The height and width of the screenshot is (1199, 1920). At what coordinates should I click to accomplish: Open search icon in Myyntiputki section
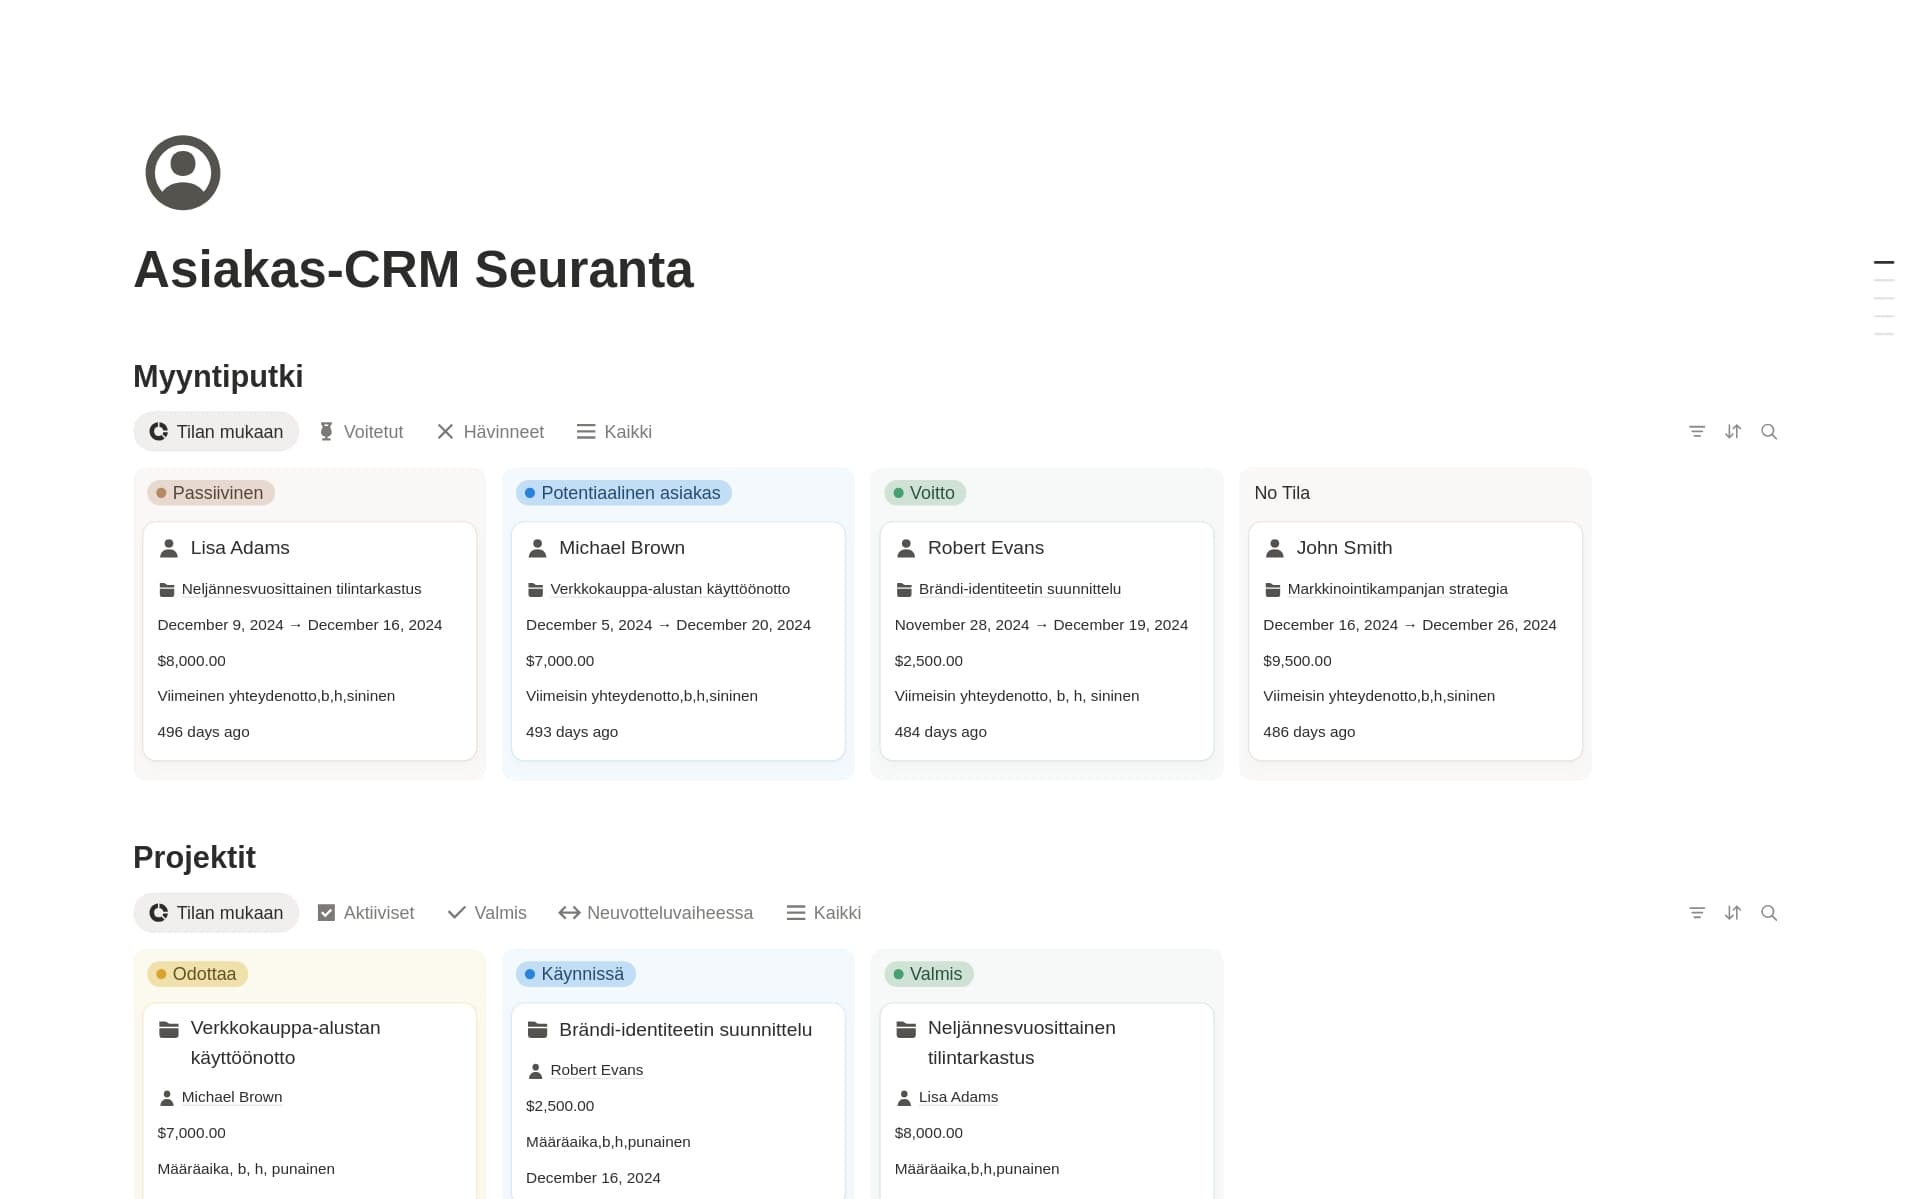coord(1769,432)
